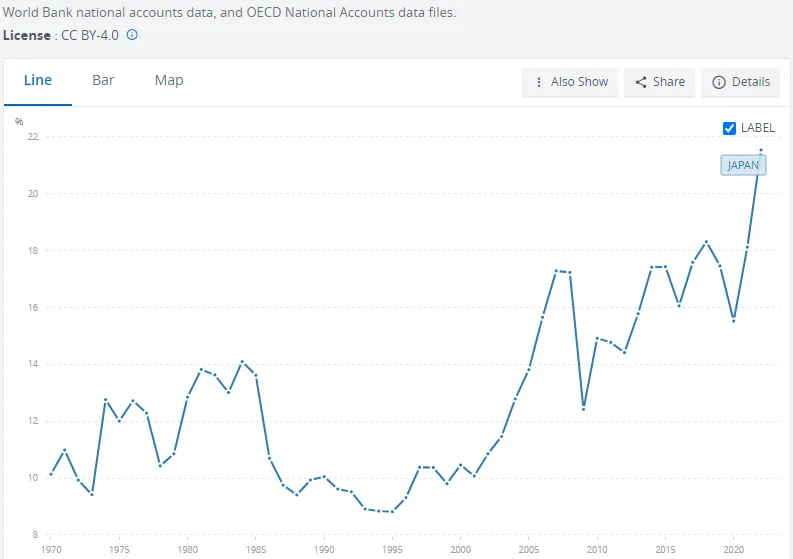The height and width of the screenshot is (559, 793).
Task: Click the 2012 dip data point
Action: [x=624, y=352]
